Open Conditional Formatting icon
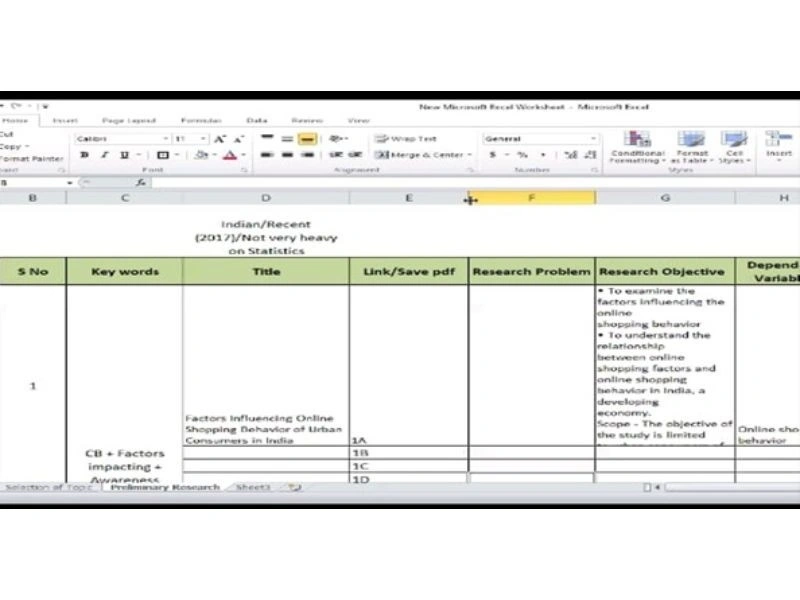Image resolution: width=800 pixels, height=600 pixels. pyautogui.click(x=637, y=146)
